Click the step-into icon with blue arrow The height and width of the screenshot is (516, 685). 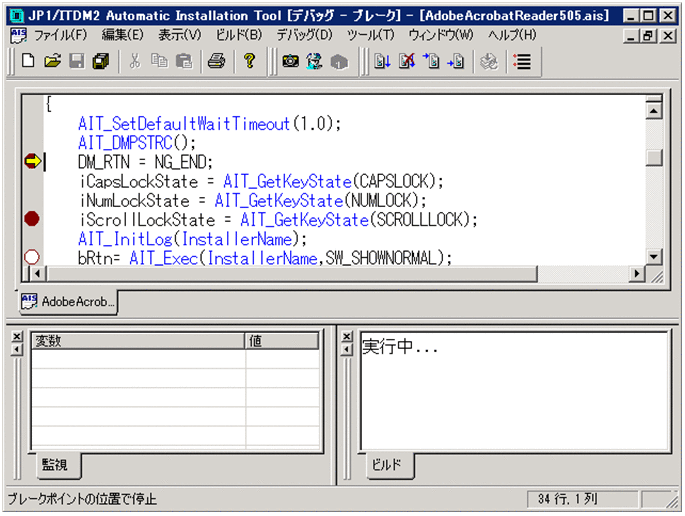pos(431,61)
